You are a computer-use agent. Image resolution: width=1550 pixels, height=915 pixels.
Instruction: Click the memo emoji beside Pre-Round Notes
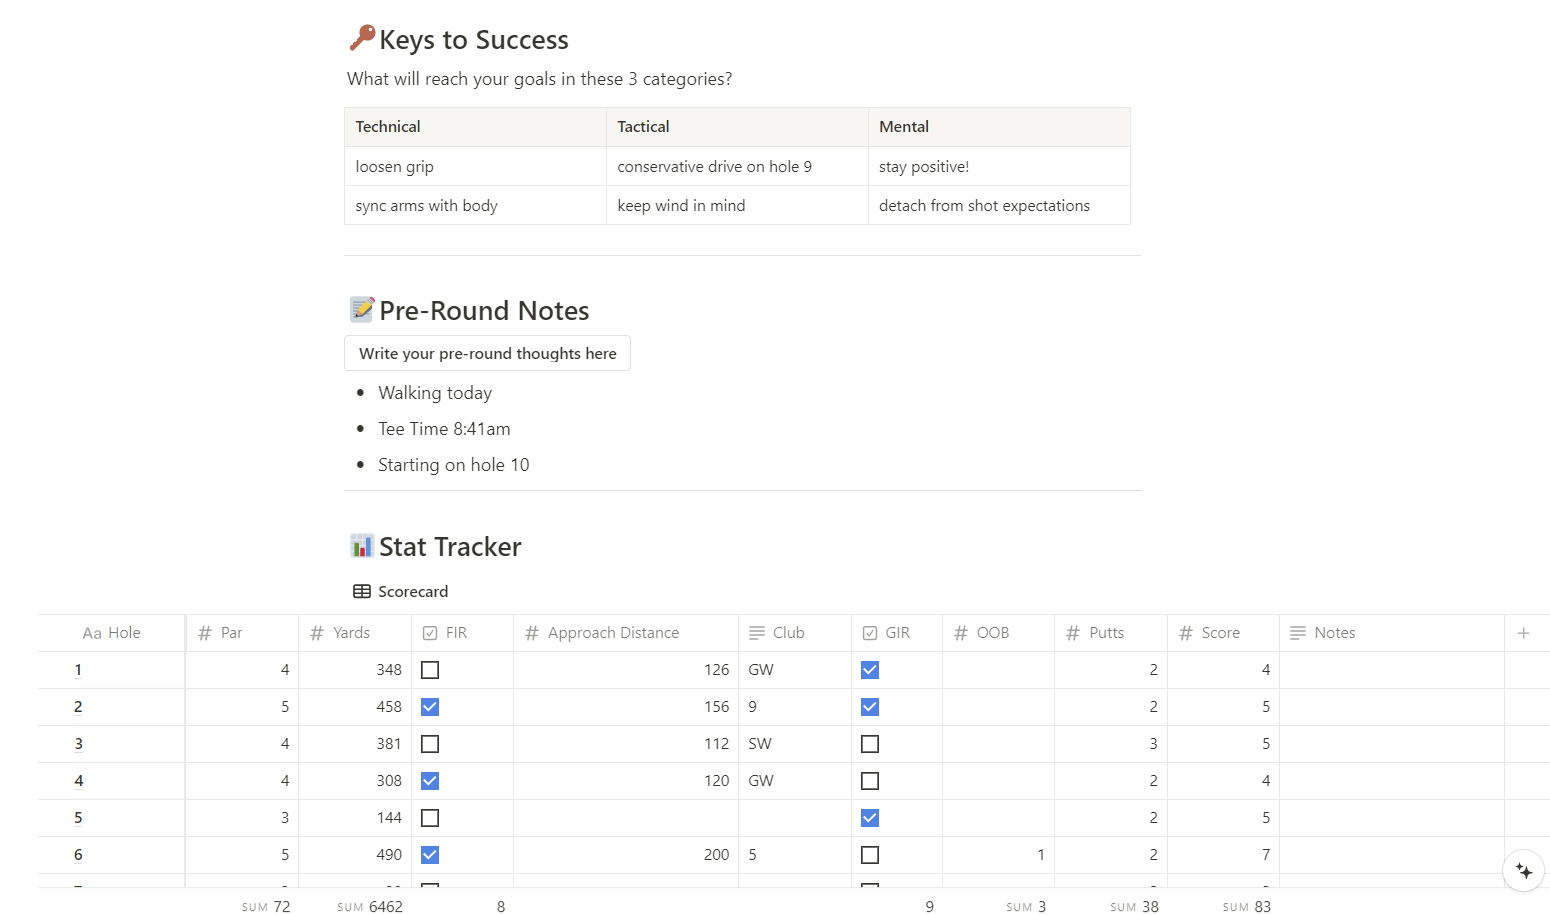tap(361, 310)
